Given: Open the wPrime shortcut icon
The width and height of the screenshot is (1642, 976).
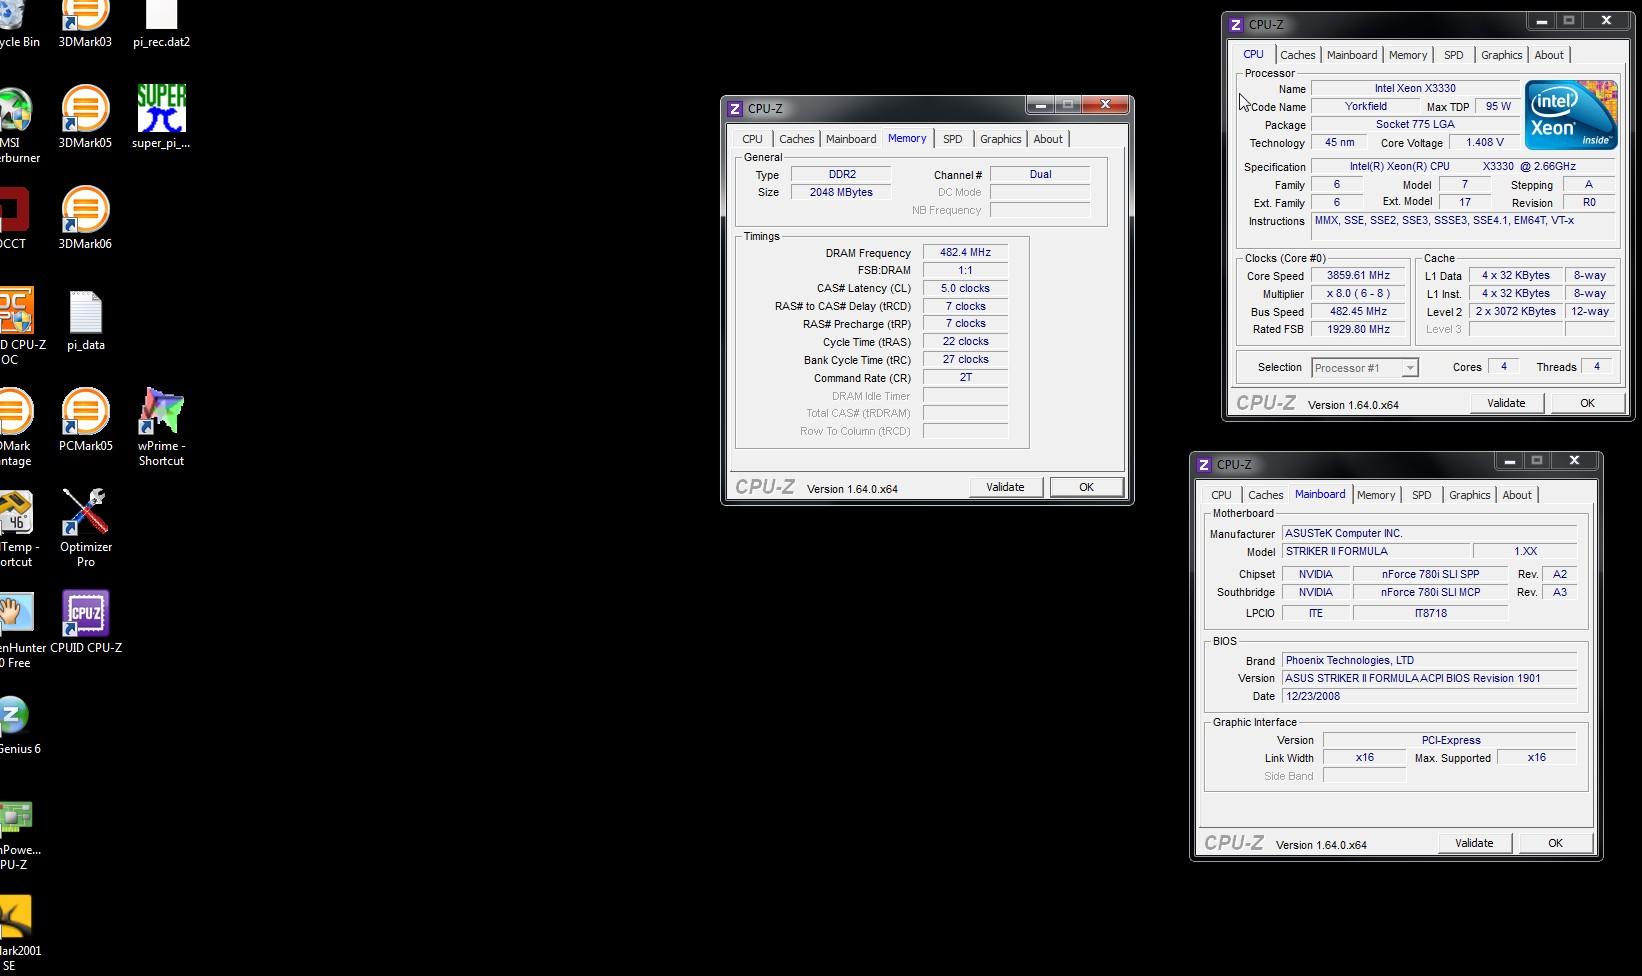Looking at the screenshot, I should [x=161, y=427].
